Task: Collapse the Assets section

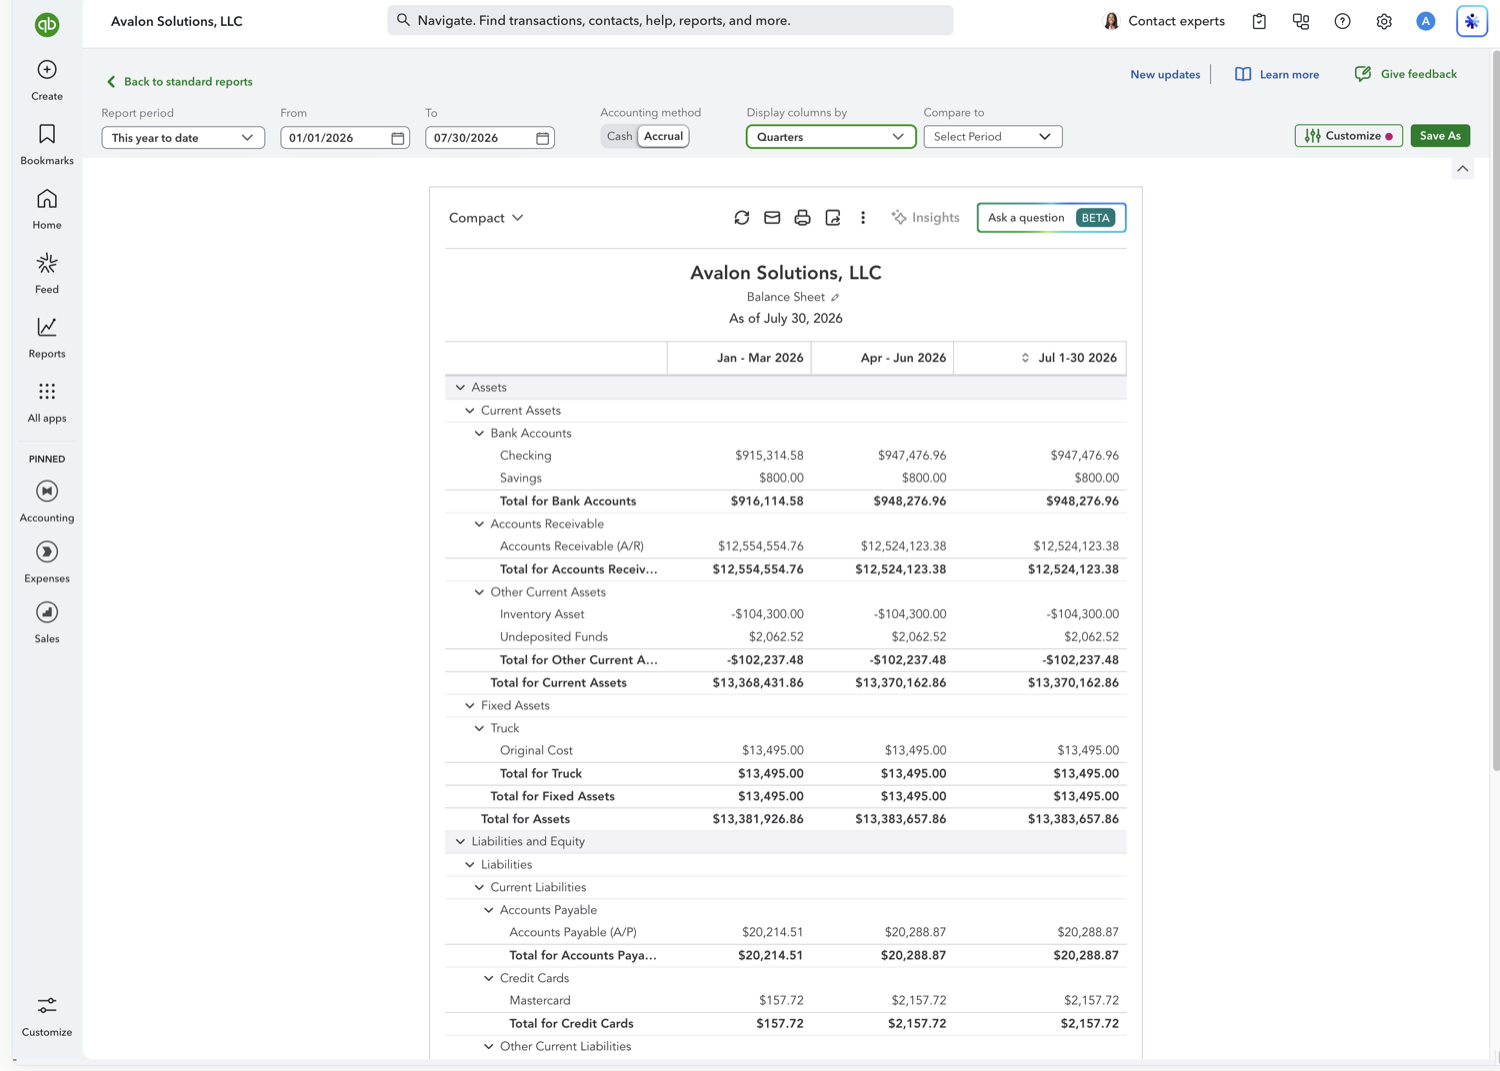Action: 460,387
